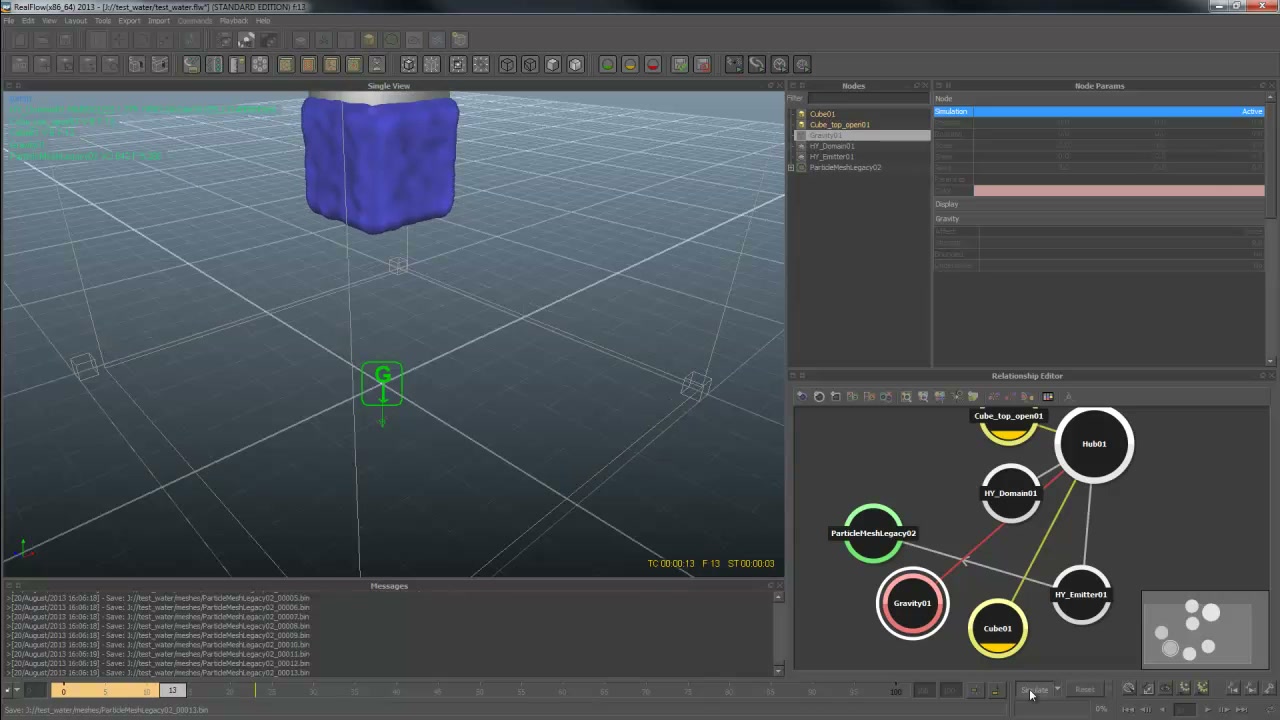This screenshot has height=720, width=1280.
Task: Click the Cube01 node in Relationship Editor
Action: click(x=997, y=629)
